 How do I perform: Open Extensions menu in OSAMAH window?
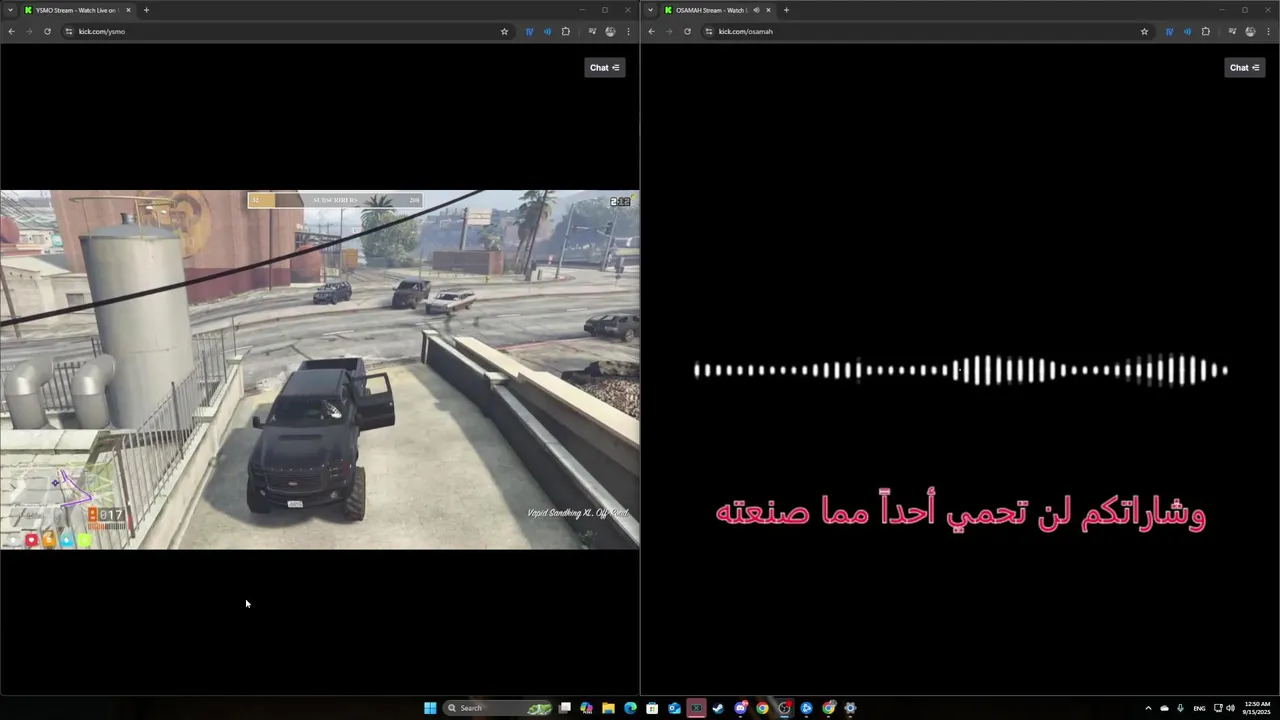click(x=1205, y=31)
